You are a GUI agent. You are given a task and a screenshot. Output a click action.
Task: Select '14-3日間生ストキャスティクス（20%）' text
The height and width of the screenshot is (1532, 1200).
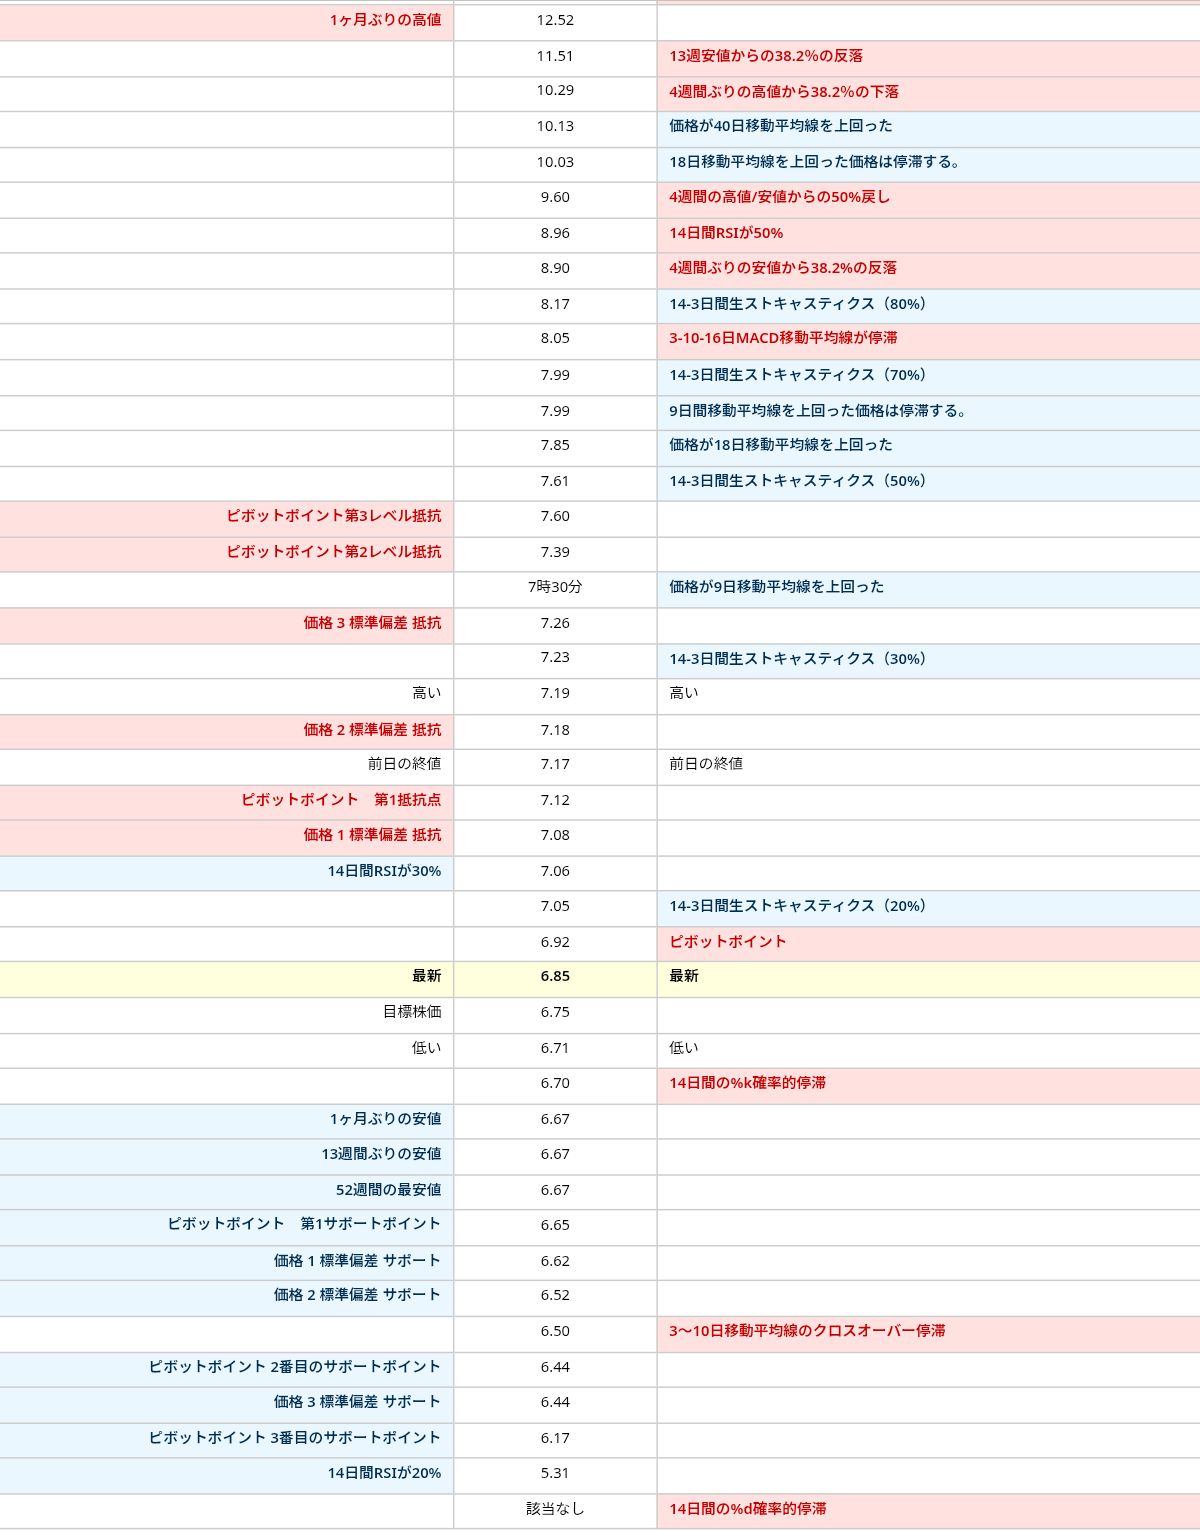pos(801,906)
